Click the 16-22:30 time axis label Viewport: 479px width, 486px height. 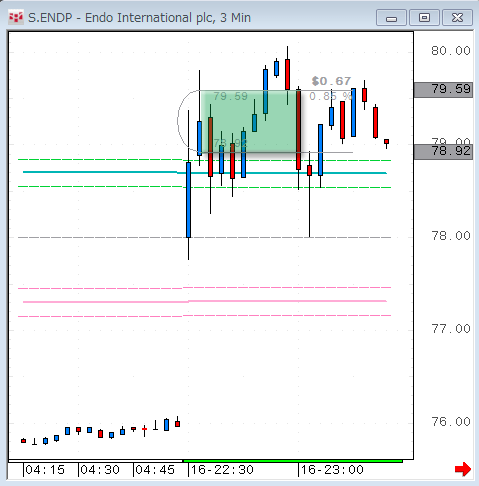[x=222, y=470]
